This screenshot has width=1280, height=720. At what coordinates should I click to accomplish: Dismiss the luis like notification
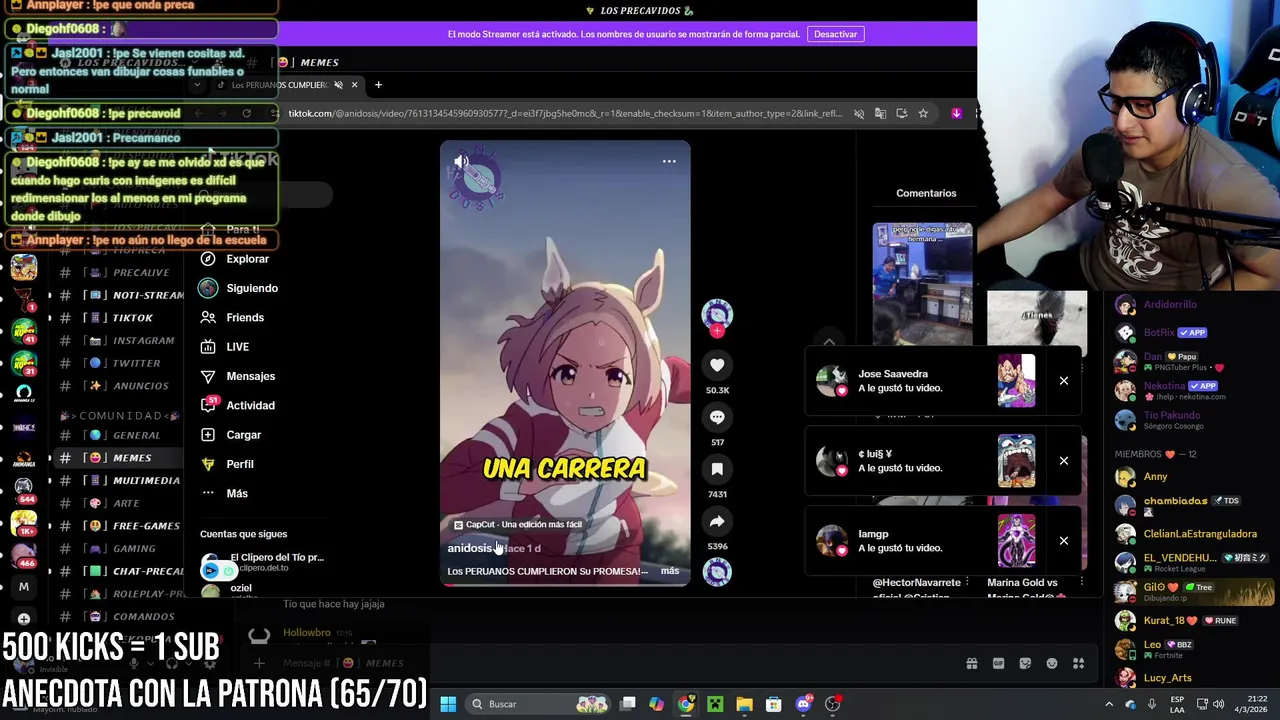click(1064, 461)
